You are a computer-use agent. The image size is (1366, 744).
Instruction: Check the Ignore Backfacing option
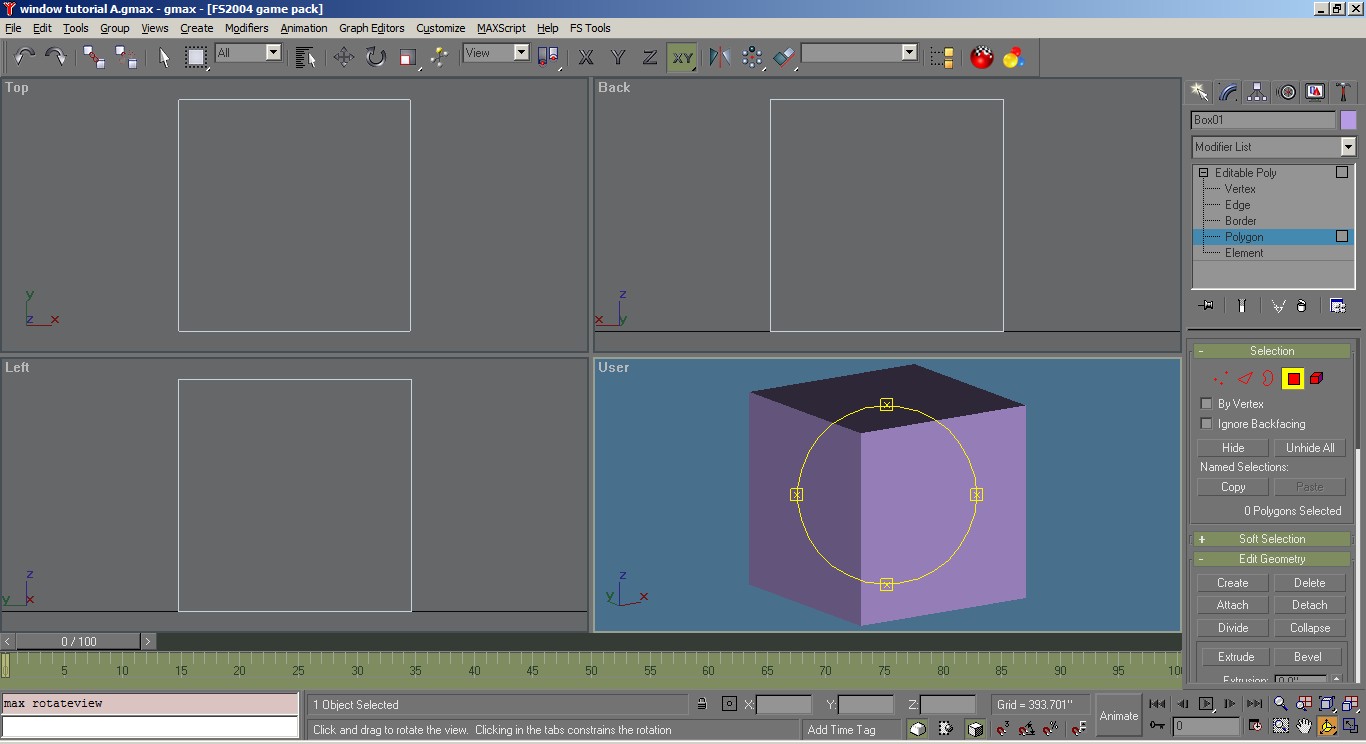(1206, 424)
